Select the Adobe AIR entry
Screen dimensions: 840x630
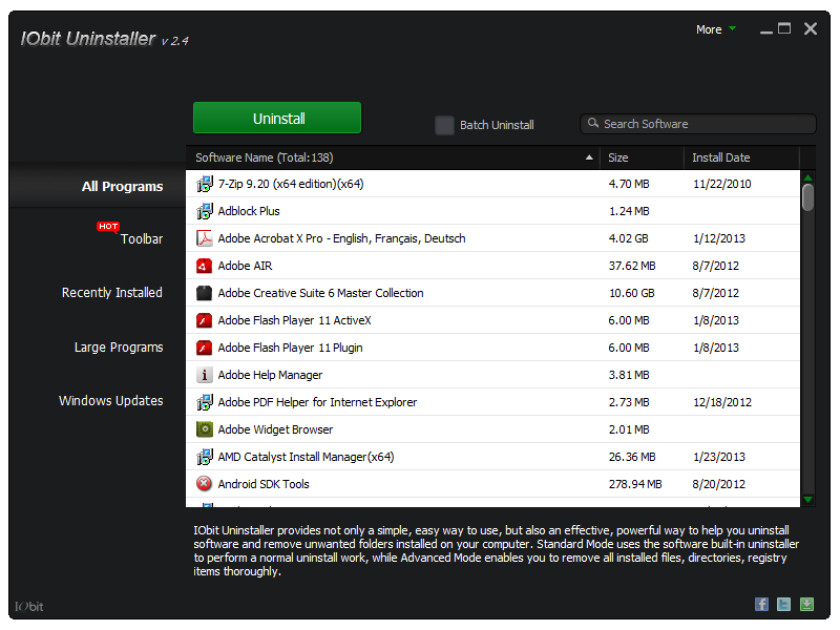pyautogui.click(x=493, y=266)
